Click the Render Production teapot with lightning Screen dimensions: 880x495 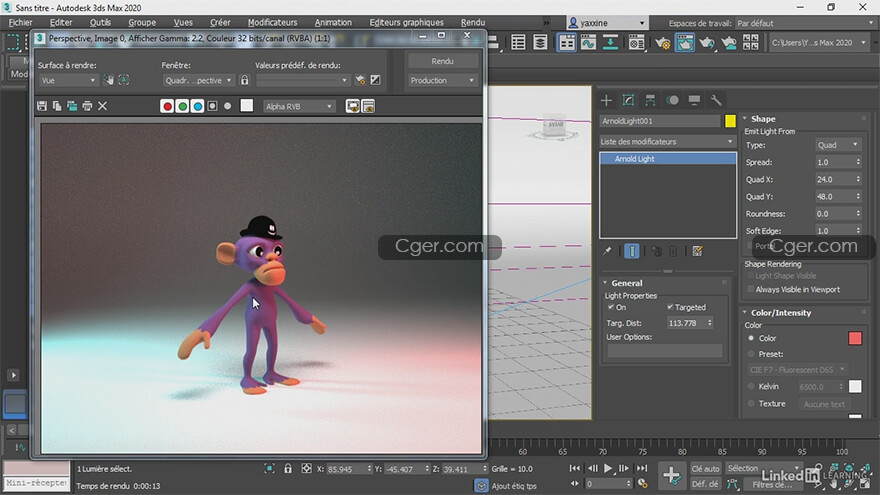[707, 43]
